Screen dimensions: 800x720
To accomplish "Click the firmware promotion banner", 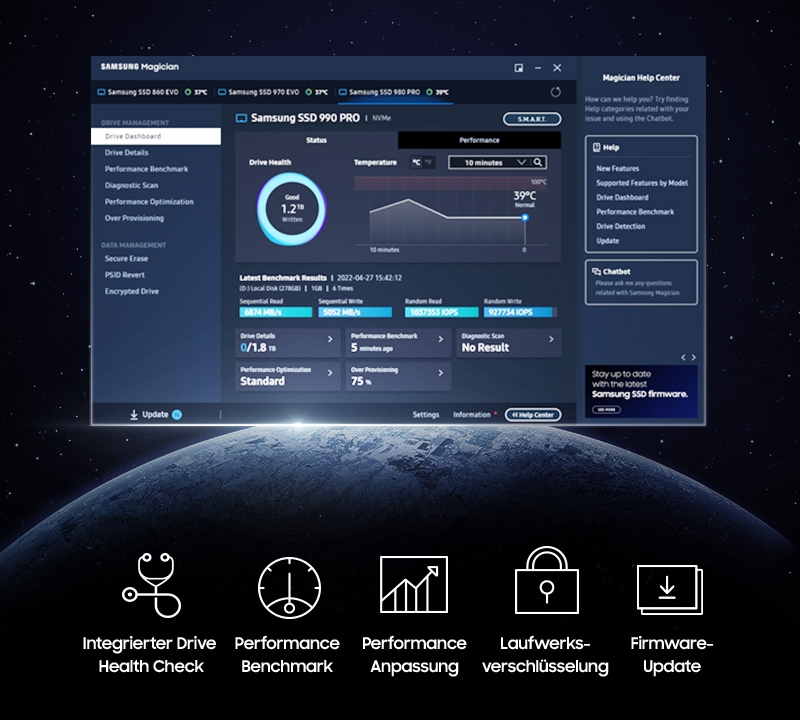I will (641, 391).
